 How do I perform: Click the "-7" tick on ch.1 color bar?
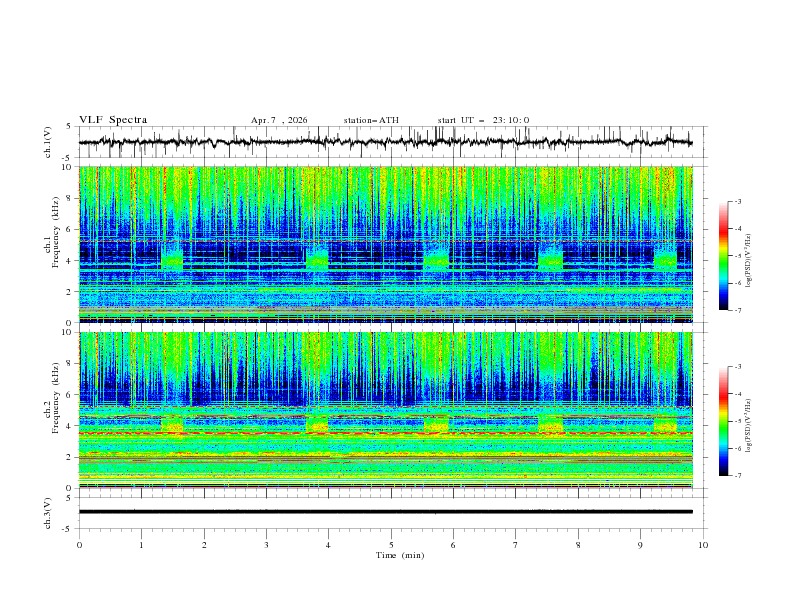[737, 311]
